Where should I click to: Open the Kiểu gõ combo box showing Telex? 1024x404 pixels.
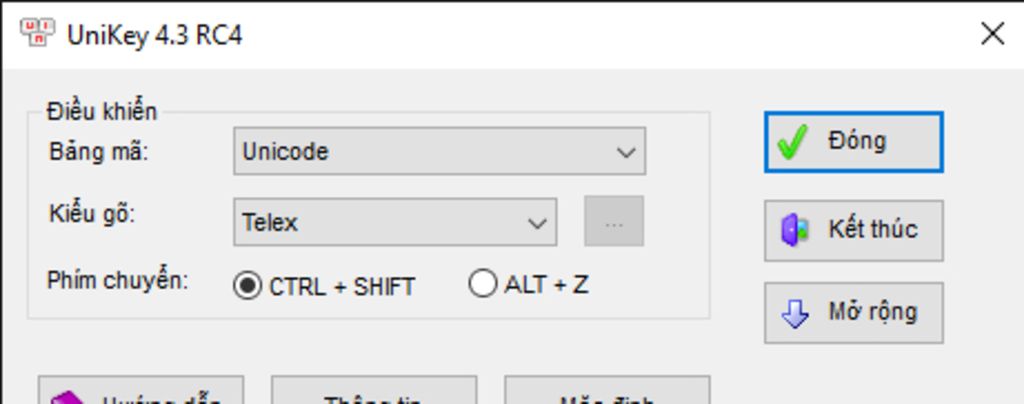coord(395,223)
